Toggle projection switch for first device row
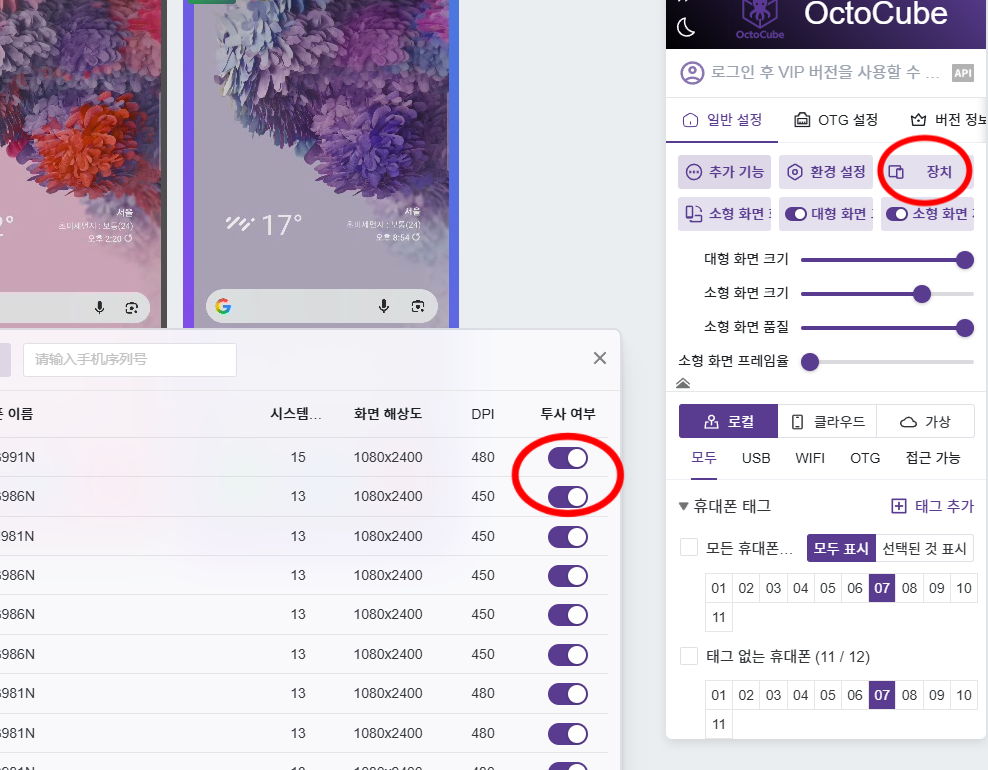Screen dimensions: 988x770 click(567, 458)
